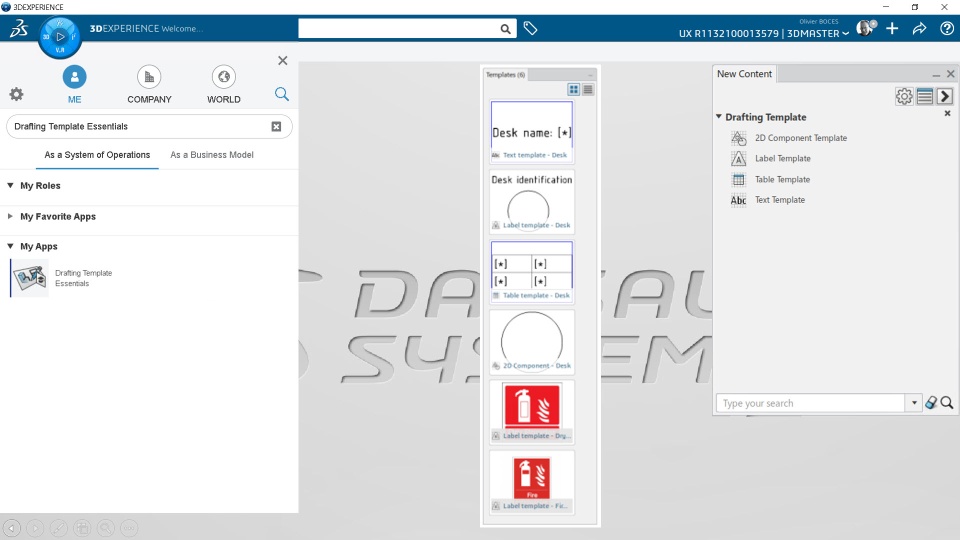Open the tag icon next to search

click(x=530, y=28)
